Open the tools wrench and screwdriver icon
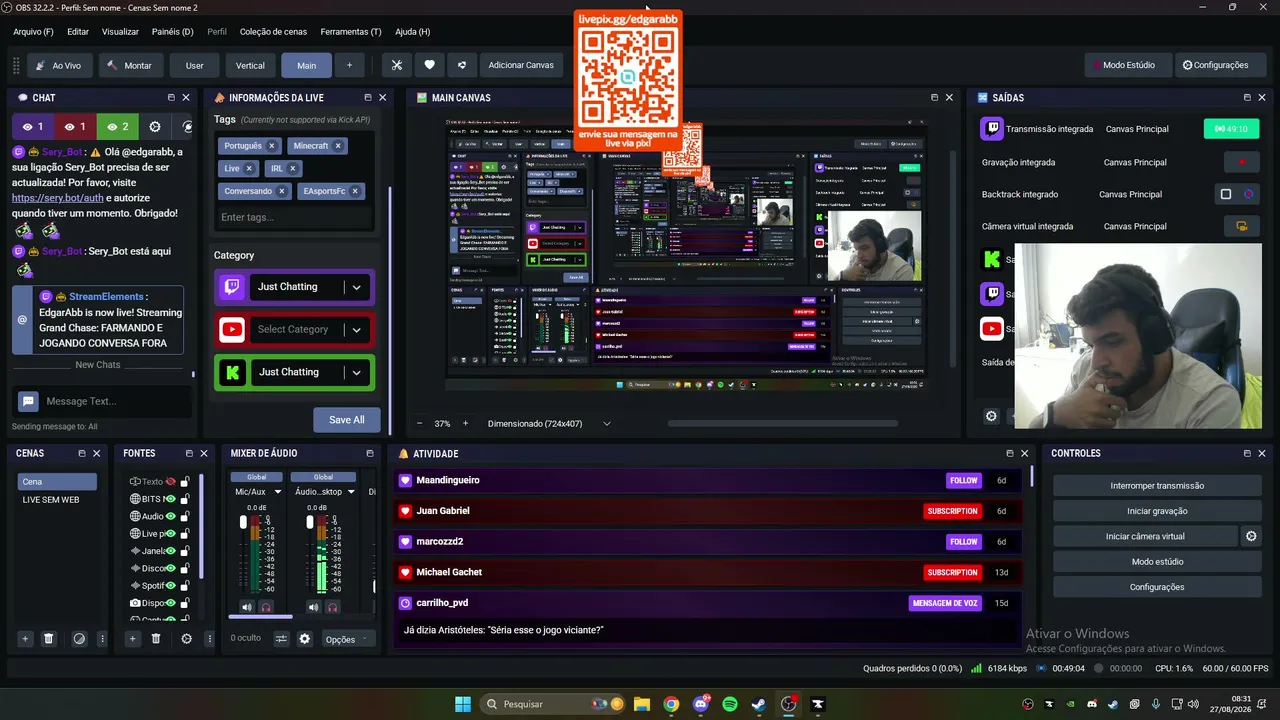Viewport: 1280px width, 720px height. (x=397, y=65)
